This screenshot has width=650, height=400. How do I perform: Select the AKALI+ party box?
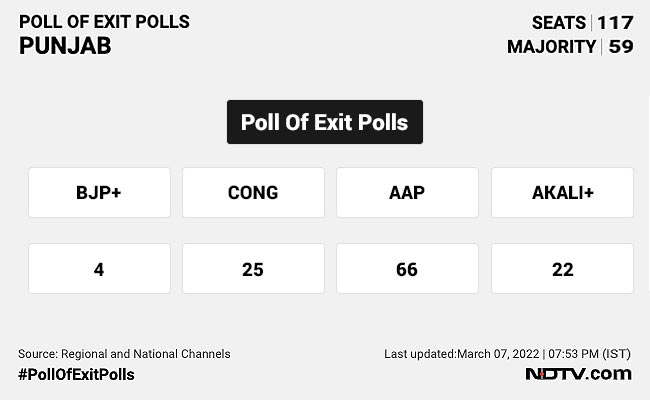(x=562, y=192)
